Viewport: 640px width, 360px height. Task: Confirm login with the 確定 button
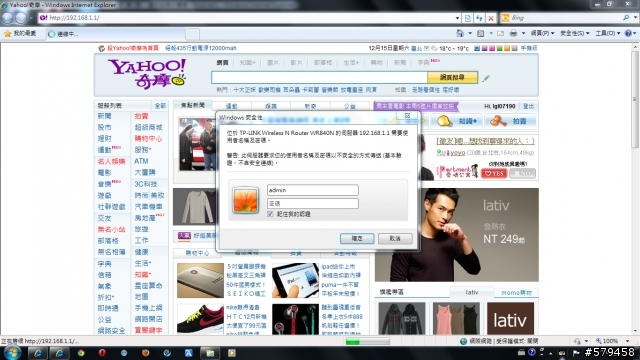357,238
